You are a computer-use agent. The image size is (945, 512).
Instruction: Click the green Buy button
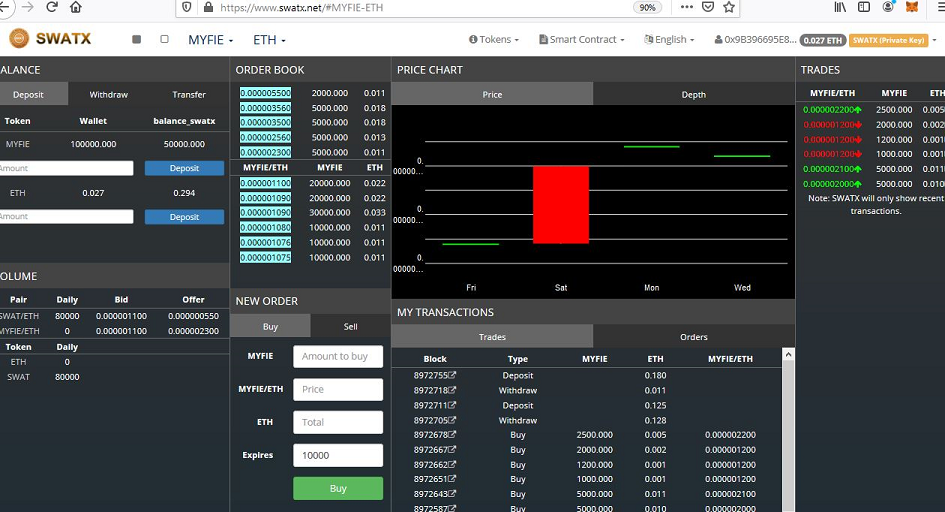338,489
